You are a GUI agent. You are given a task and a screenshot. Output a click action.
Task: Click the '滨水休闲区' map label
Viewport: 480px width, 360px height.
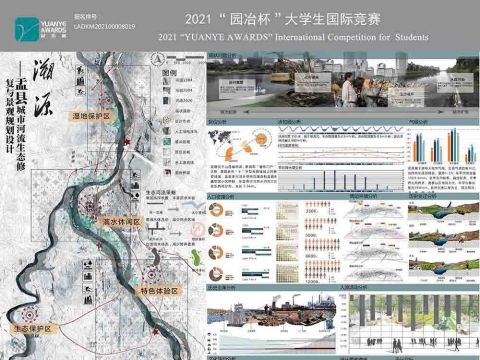pyautogui.click(x=121, y=222)
